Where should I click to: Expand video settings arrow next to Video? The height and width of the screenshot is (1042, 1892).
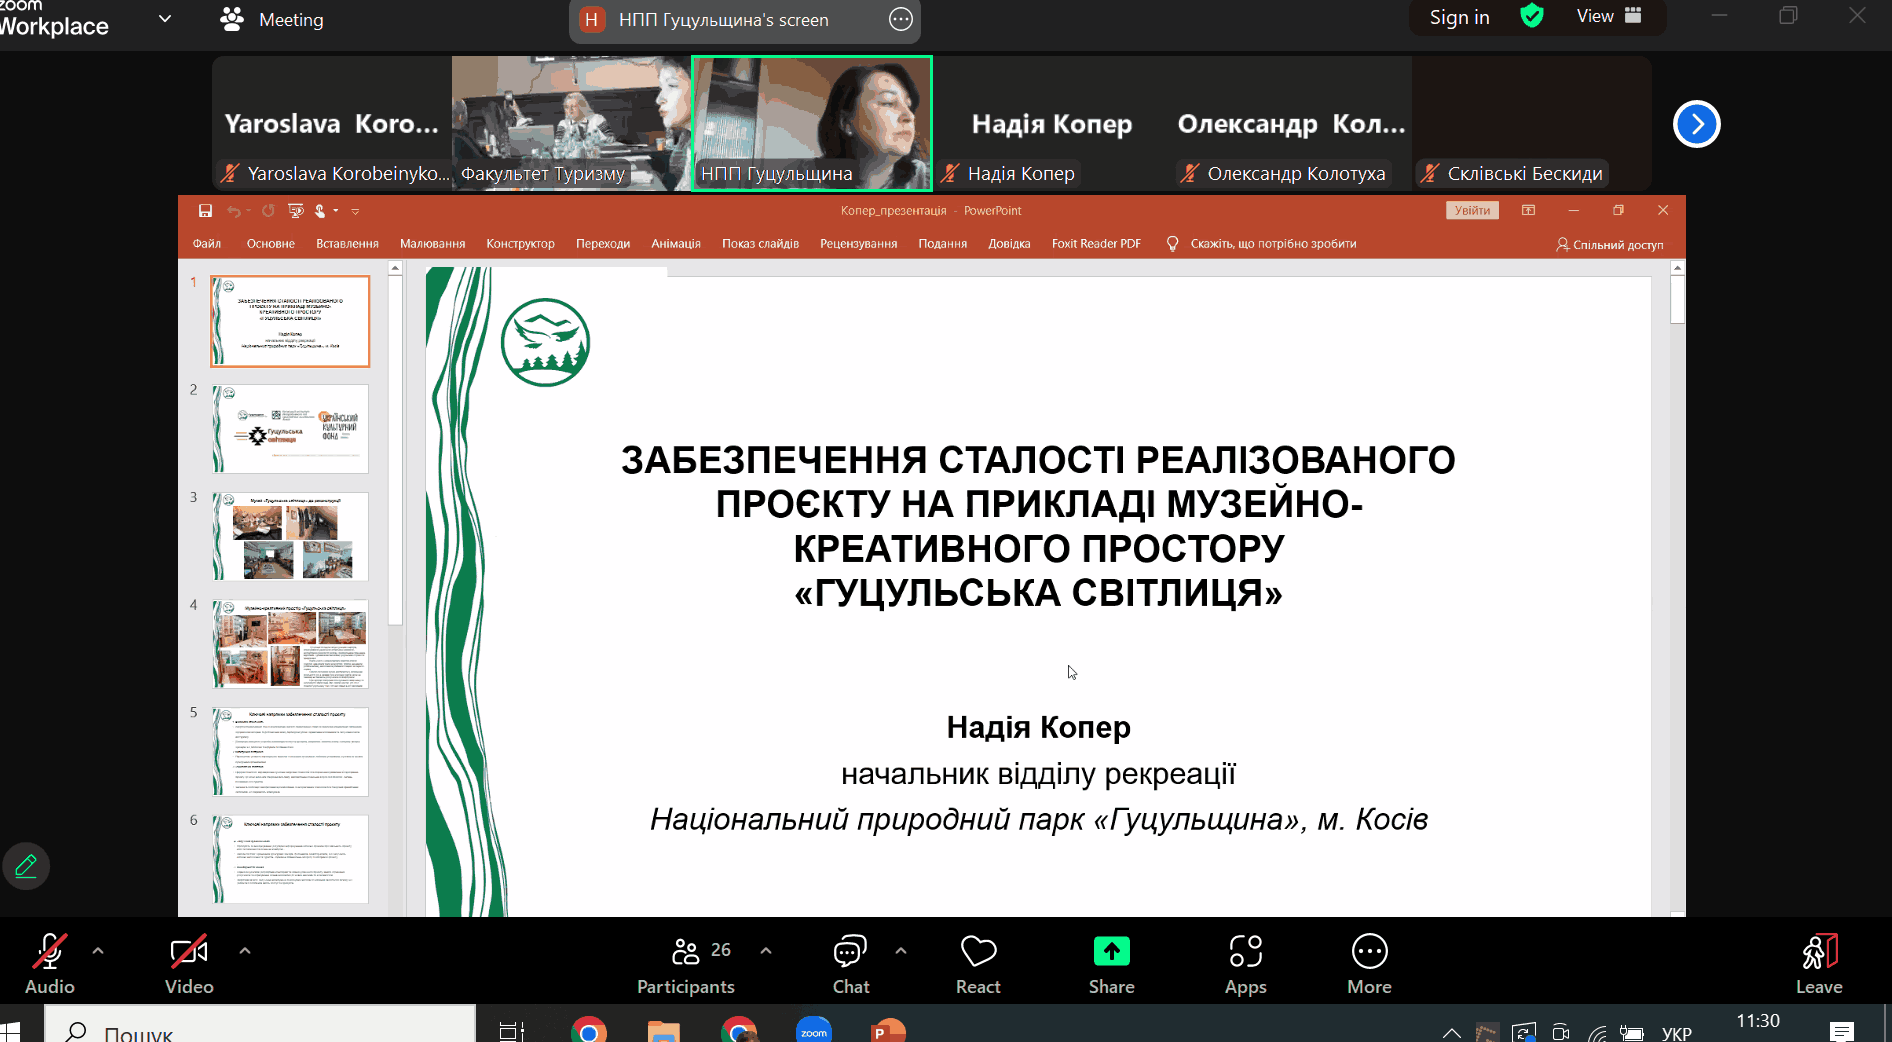tap(245, 951)
